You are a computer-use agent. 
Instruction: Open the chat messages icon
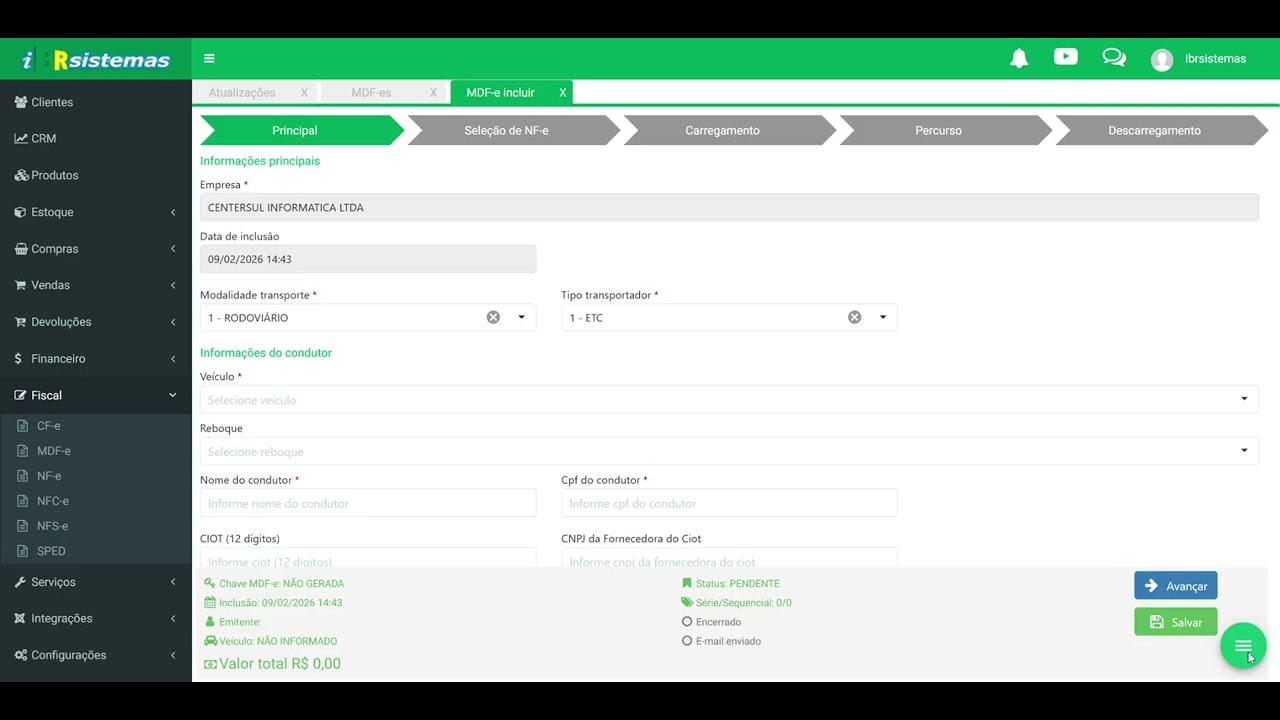point(1114,57)
